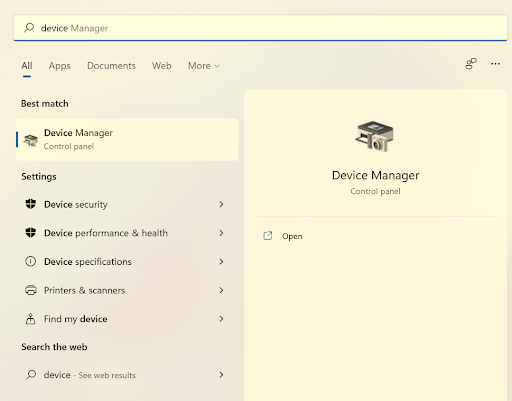Open Device performance & health result
Viewport: 512px width, 401px height.
coord(127,233)
